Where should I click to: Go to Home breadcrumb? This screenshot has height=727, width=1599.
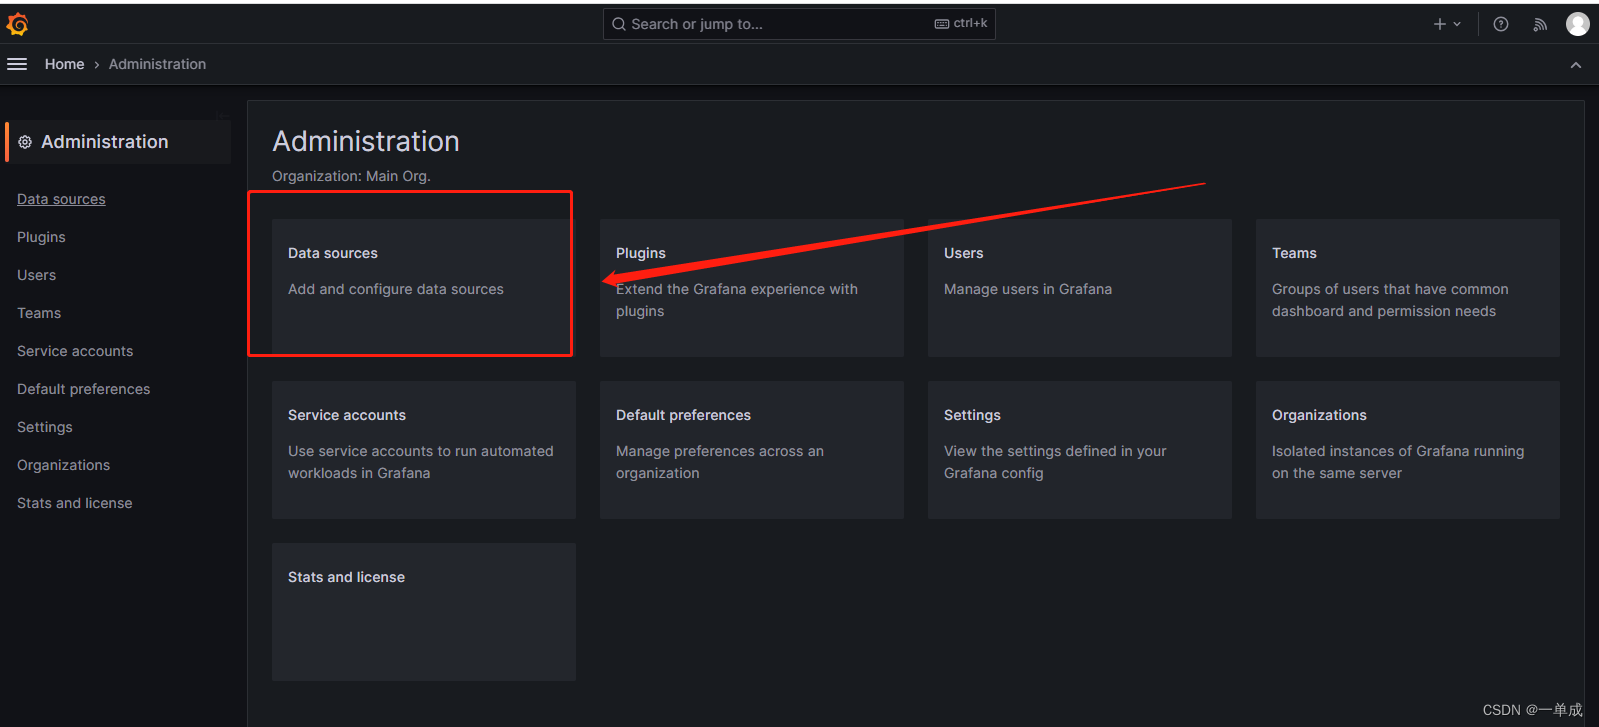64,64
